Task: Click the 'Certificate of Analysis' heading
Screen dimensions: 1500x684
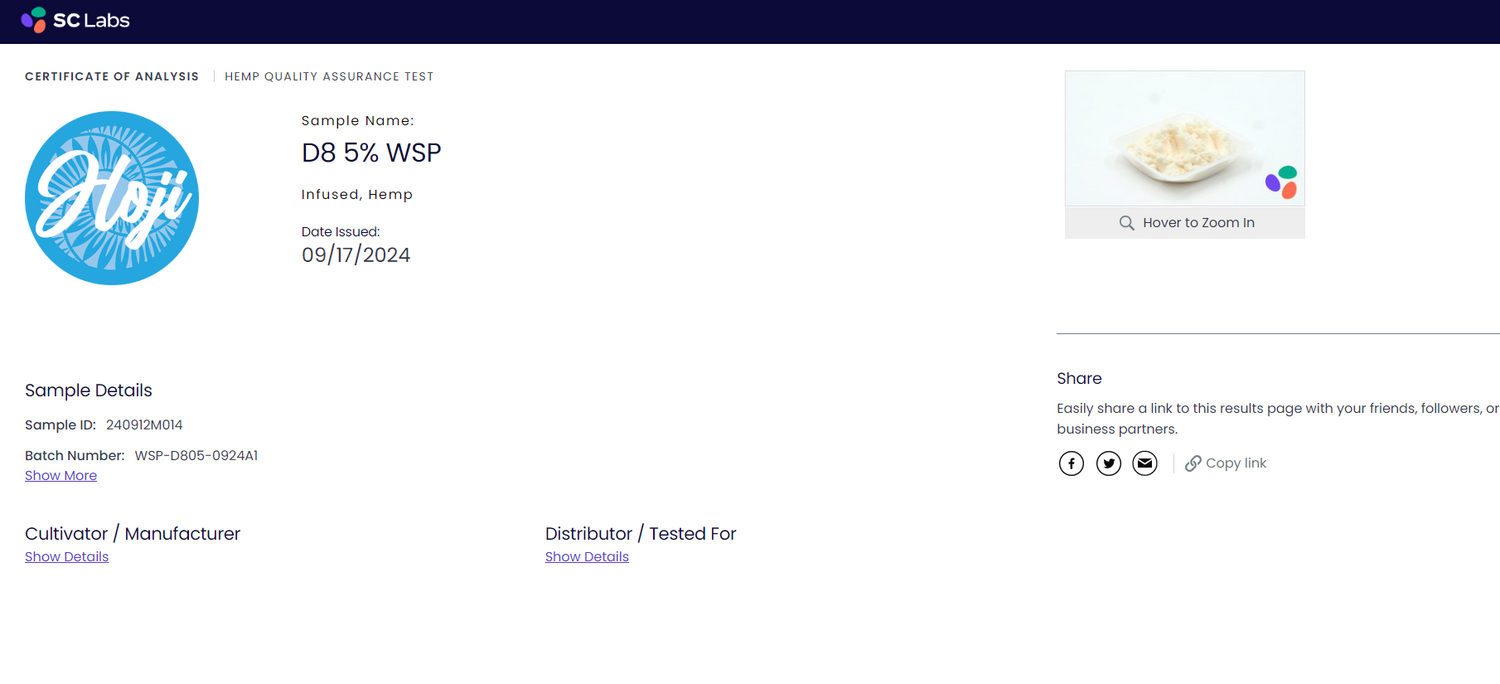Action: pos(112,77)
